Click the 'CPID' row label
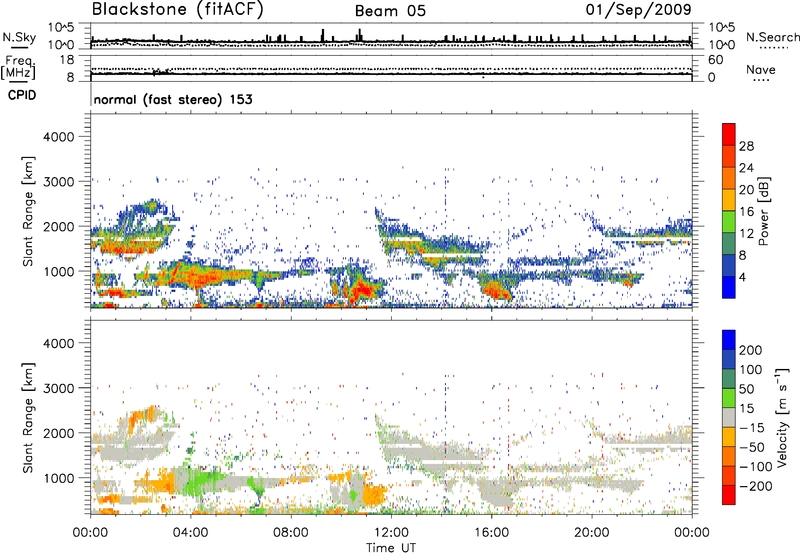The width and height of the screenshot is (800, 554). [x=22, y=95]
